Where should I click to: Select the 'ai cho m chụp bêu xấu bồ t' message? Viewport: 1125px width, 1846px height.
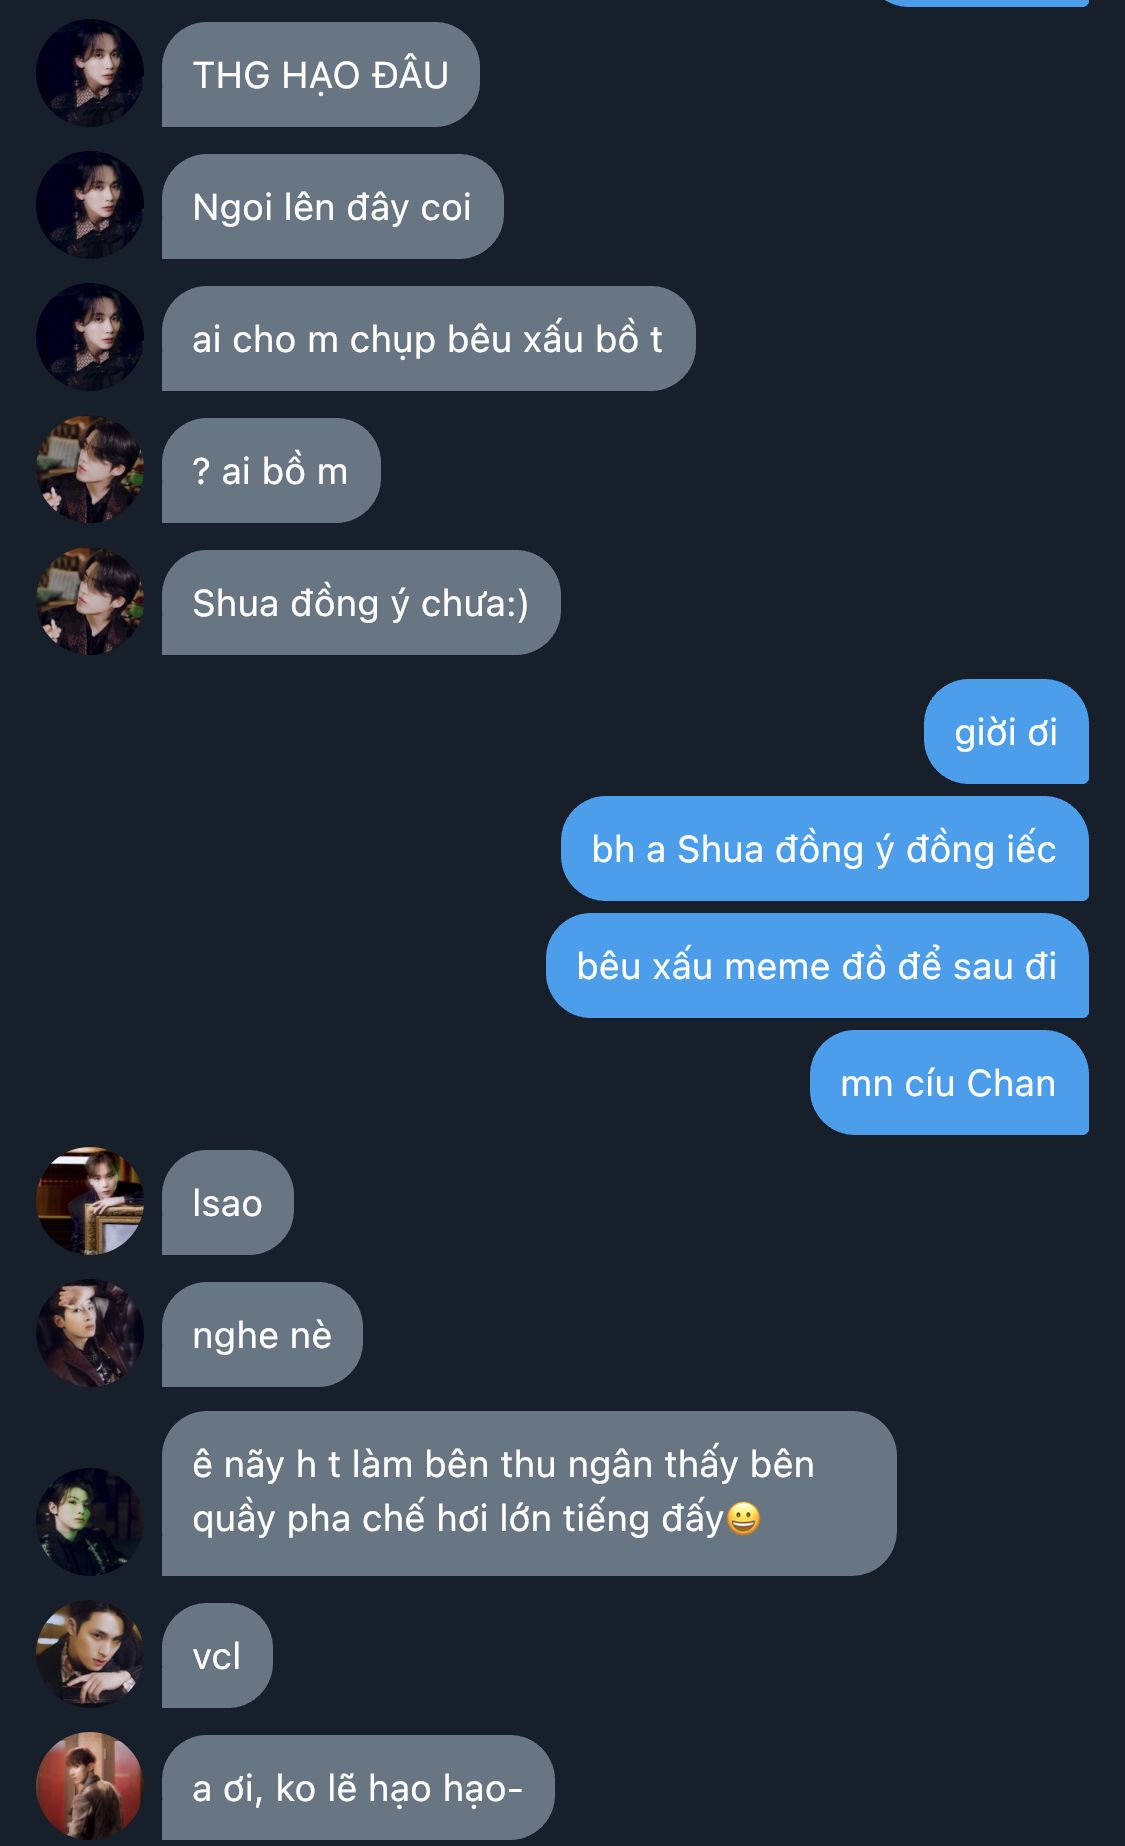[428, 339]
